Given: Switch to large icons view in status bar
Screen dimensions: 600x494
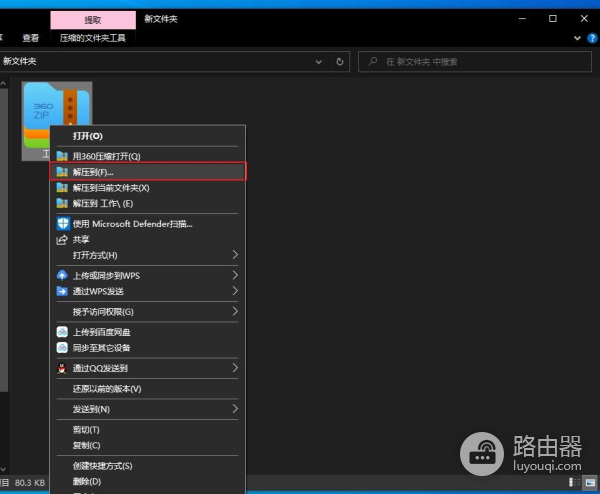Looking at the screenshot, I should click(x=590, y=484).
